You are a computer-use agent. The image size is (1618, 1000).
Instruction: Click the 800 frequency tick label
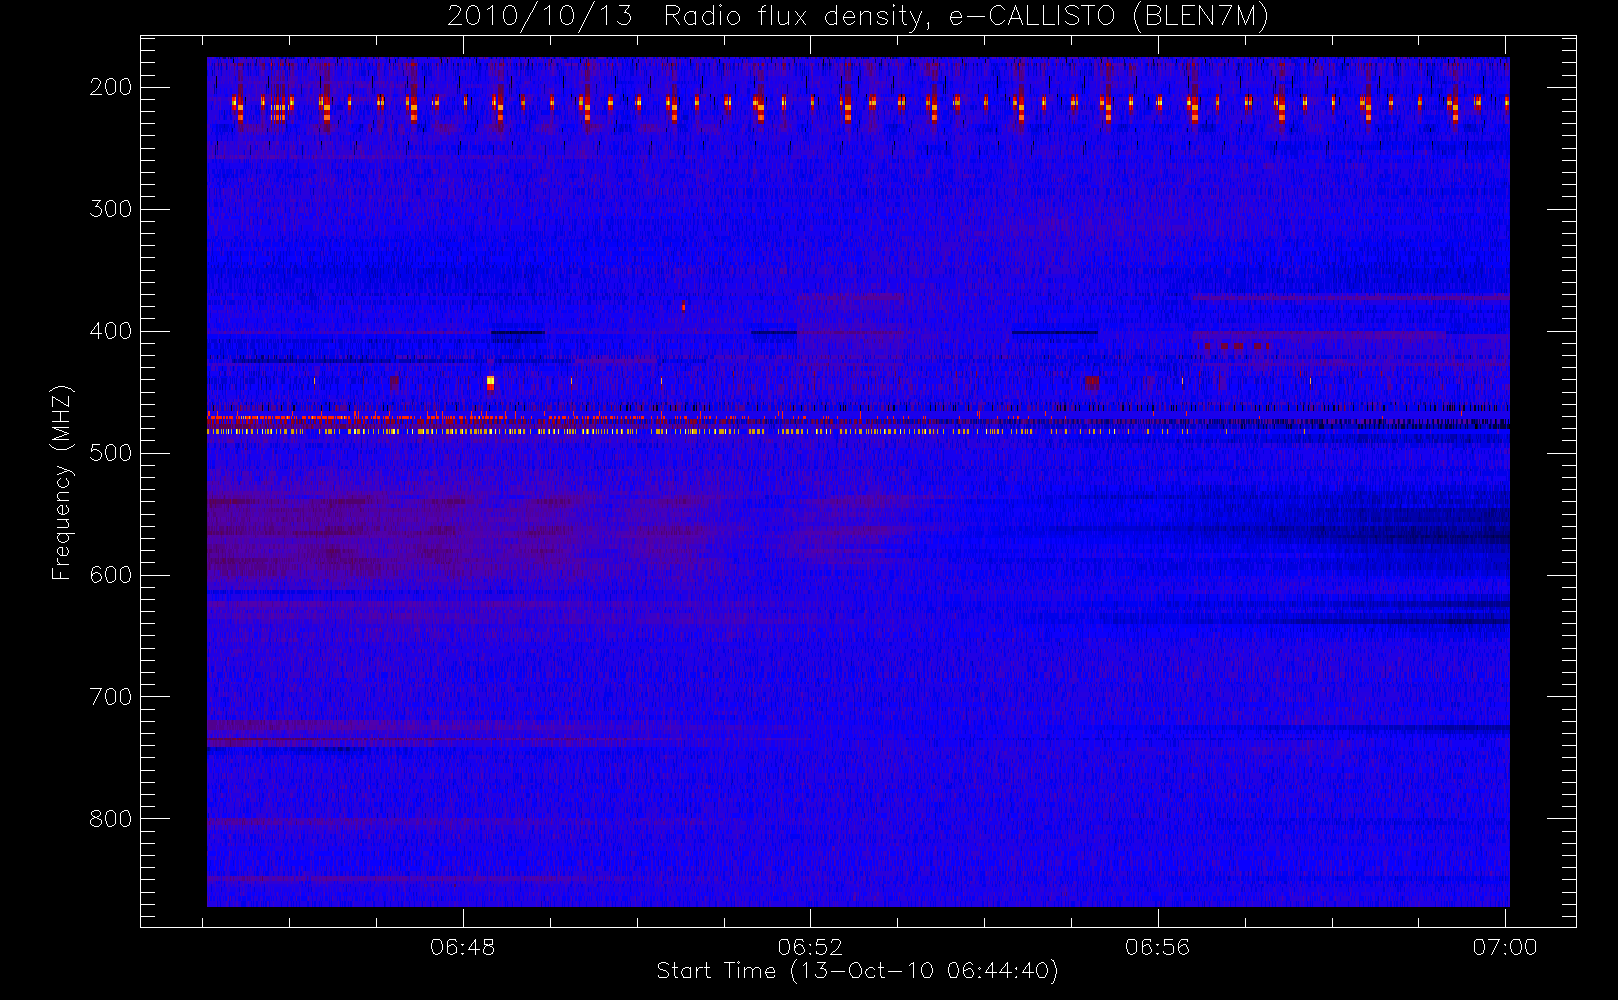[110, 819]
